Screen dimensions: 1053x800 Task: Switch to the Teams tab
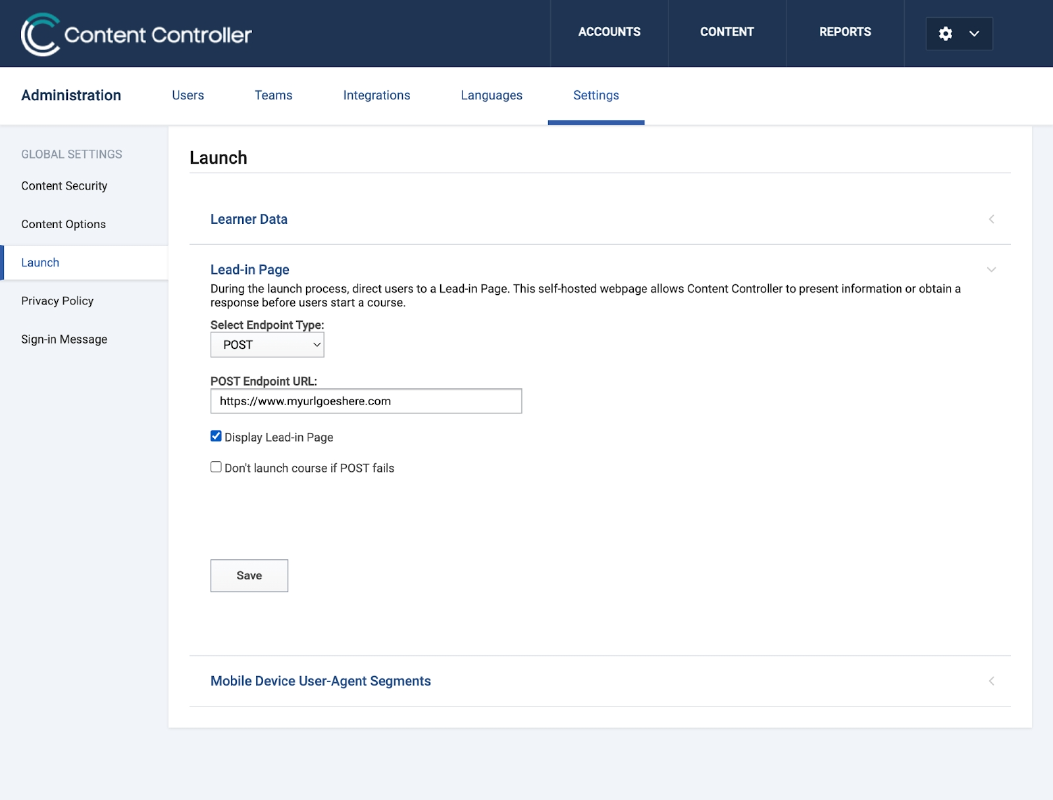click(273, 95)
